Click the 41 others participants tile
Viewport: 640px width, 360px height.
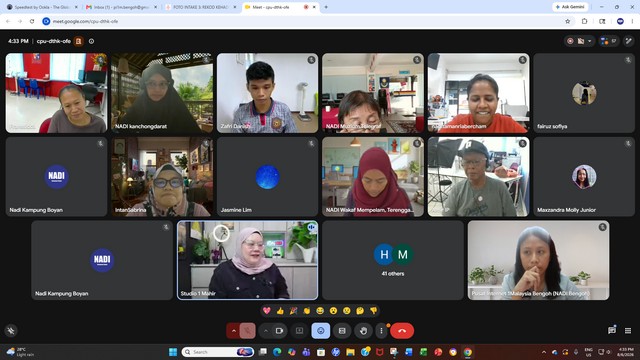click(x=393, y=260)
